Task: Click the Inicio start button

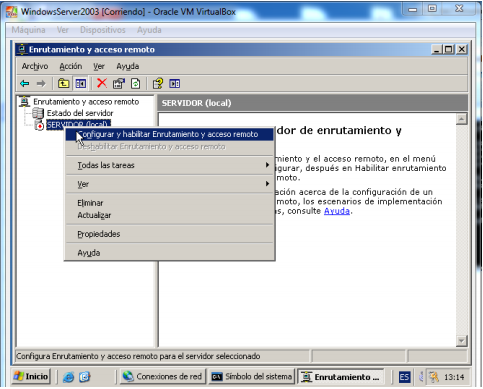Action: (x=31, y=377)
